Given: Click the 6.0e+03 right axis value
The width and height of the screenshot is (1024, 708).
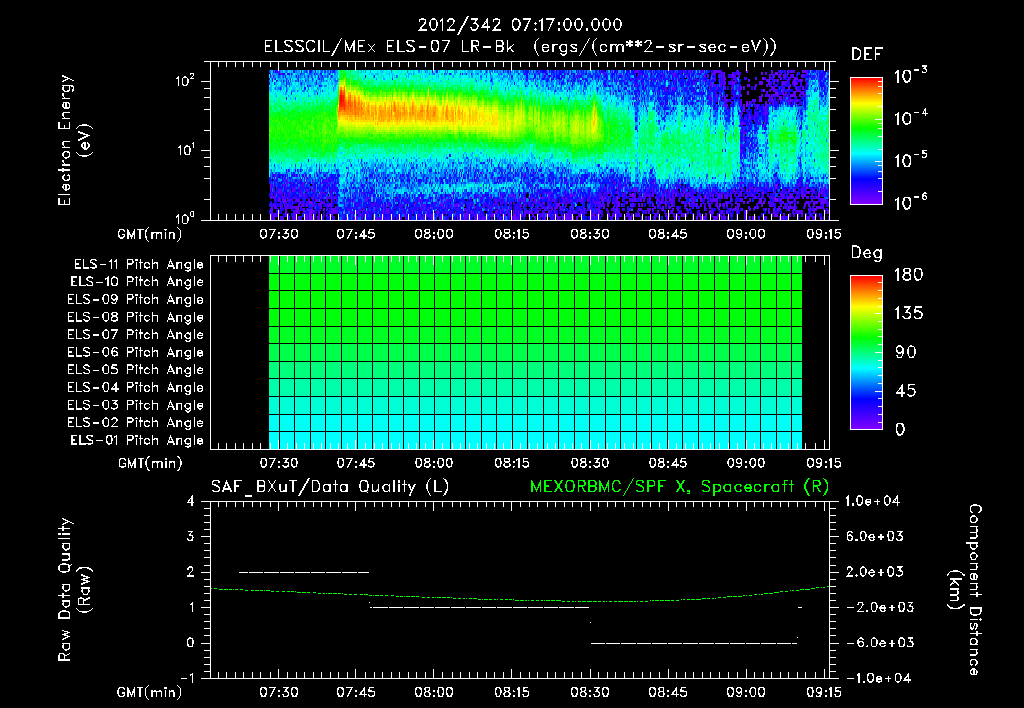Looking at the screenshot, I should (874, 537).
